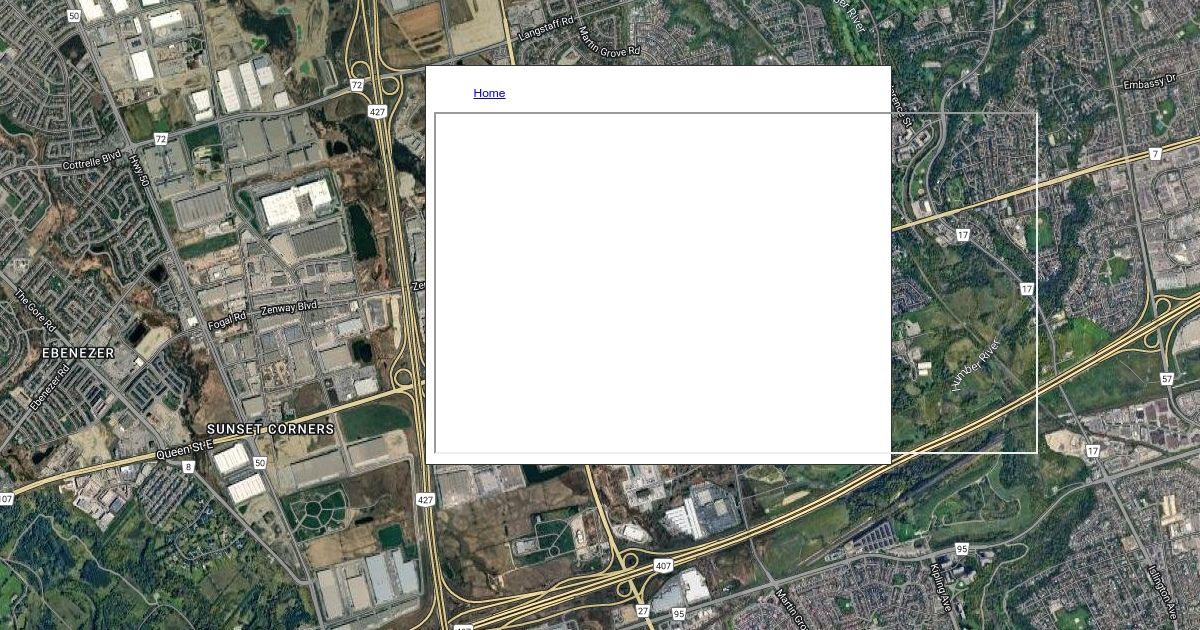Image resolution: width=1200 pixels, height=630 pixels.
Task: Select the Highway 27 route shield
Action: (642, 610)
